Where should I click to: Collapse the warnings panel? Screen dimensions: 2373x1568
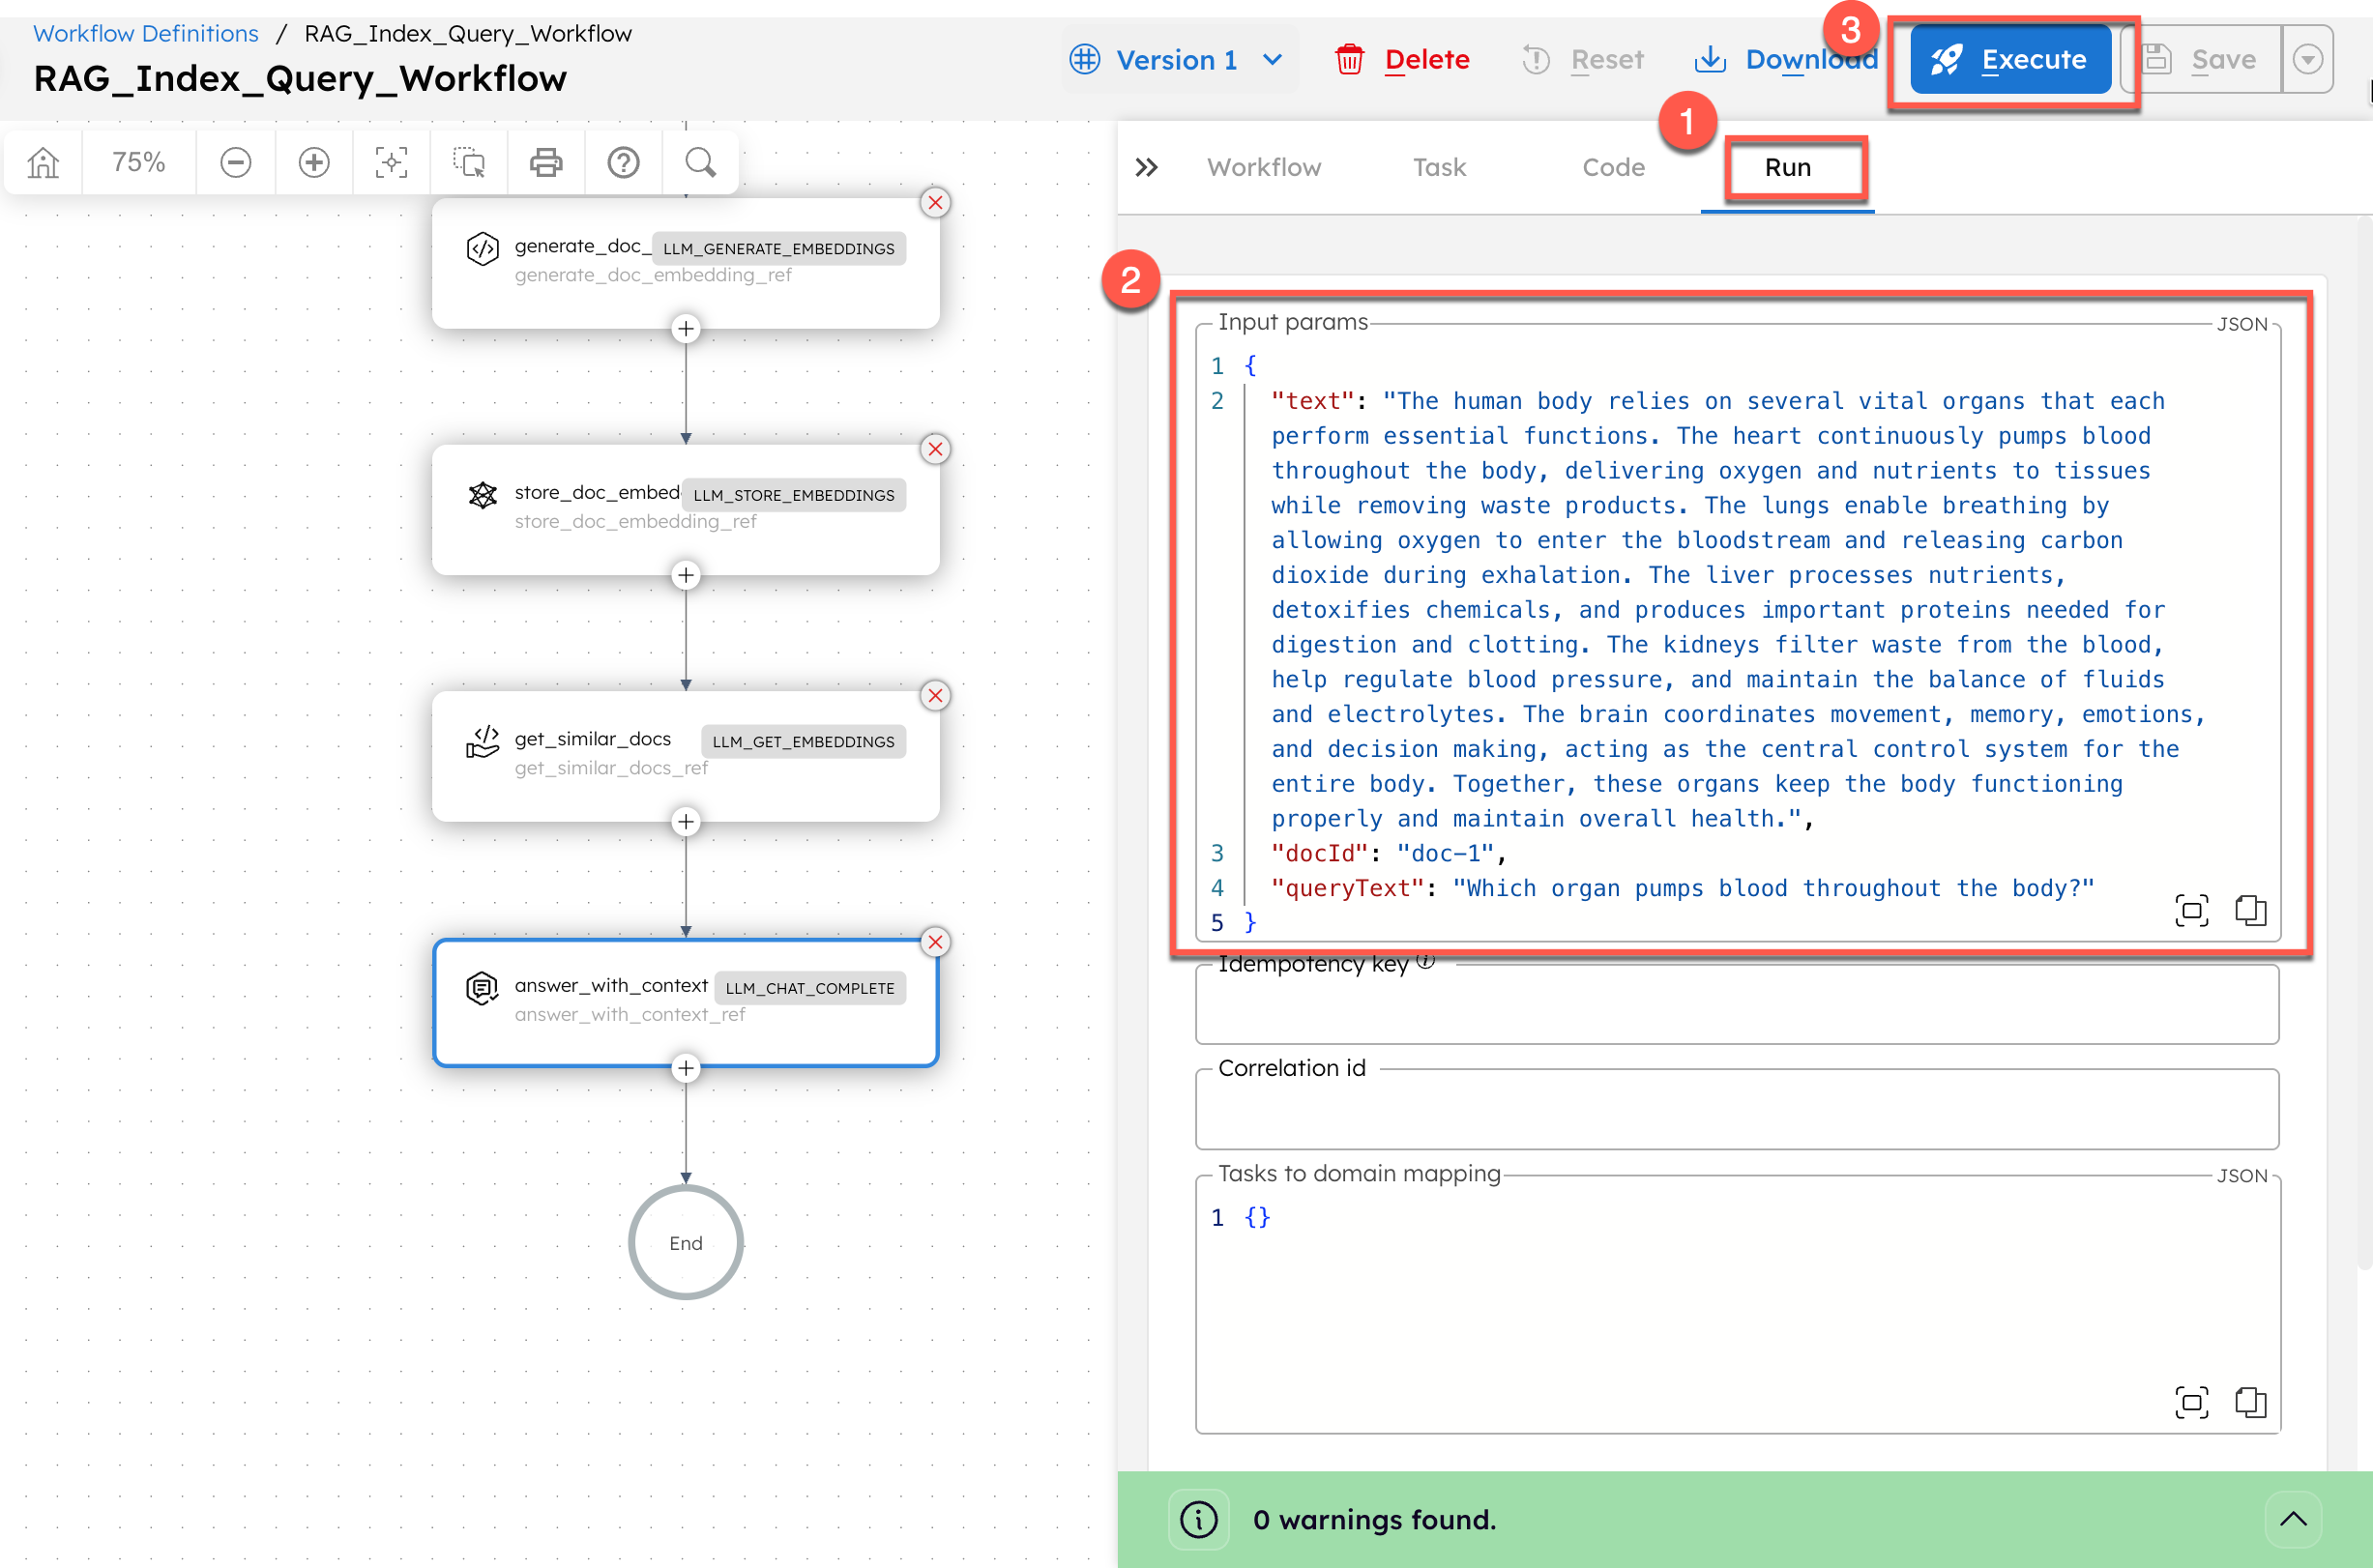[x=2294, y=1519]
